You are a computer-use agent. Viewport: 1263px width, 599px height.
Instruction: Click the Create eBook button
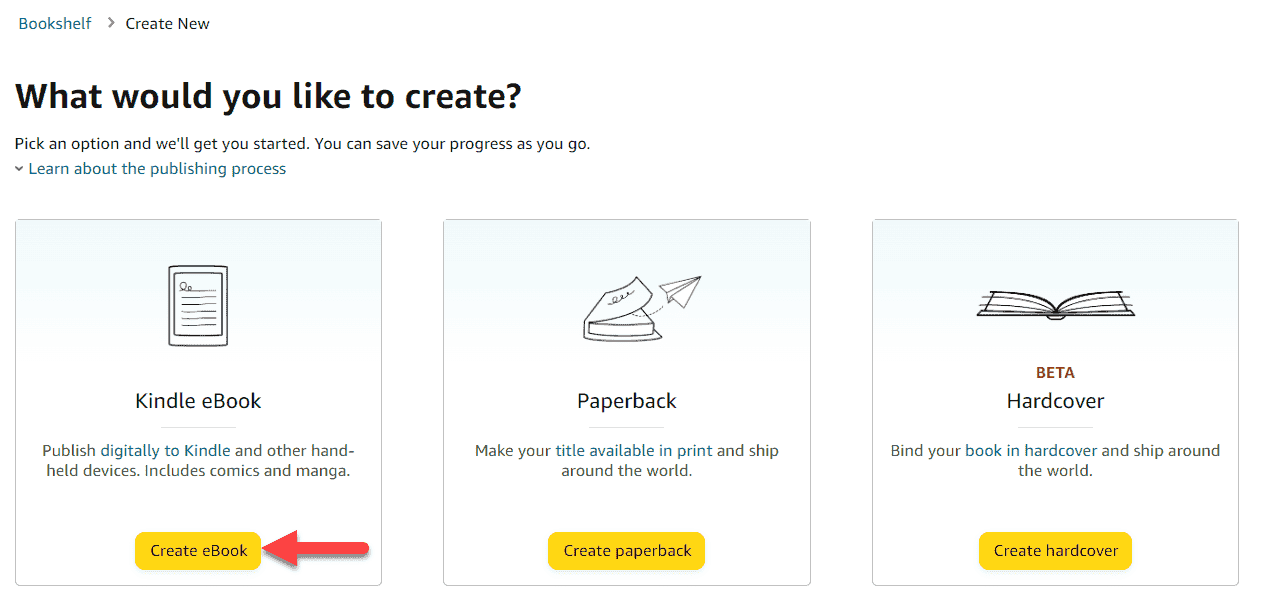(x=198, y=551)
